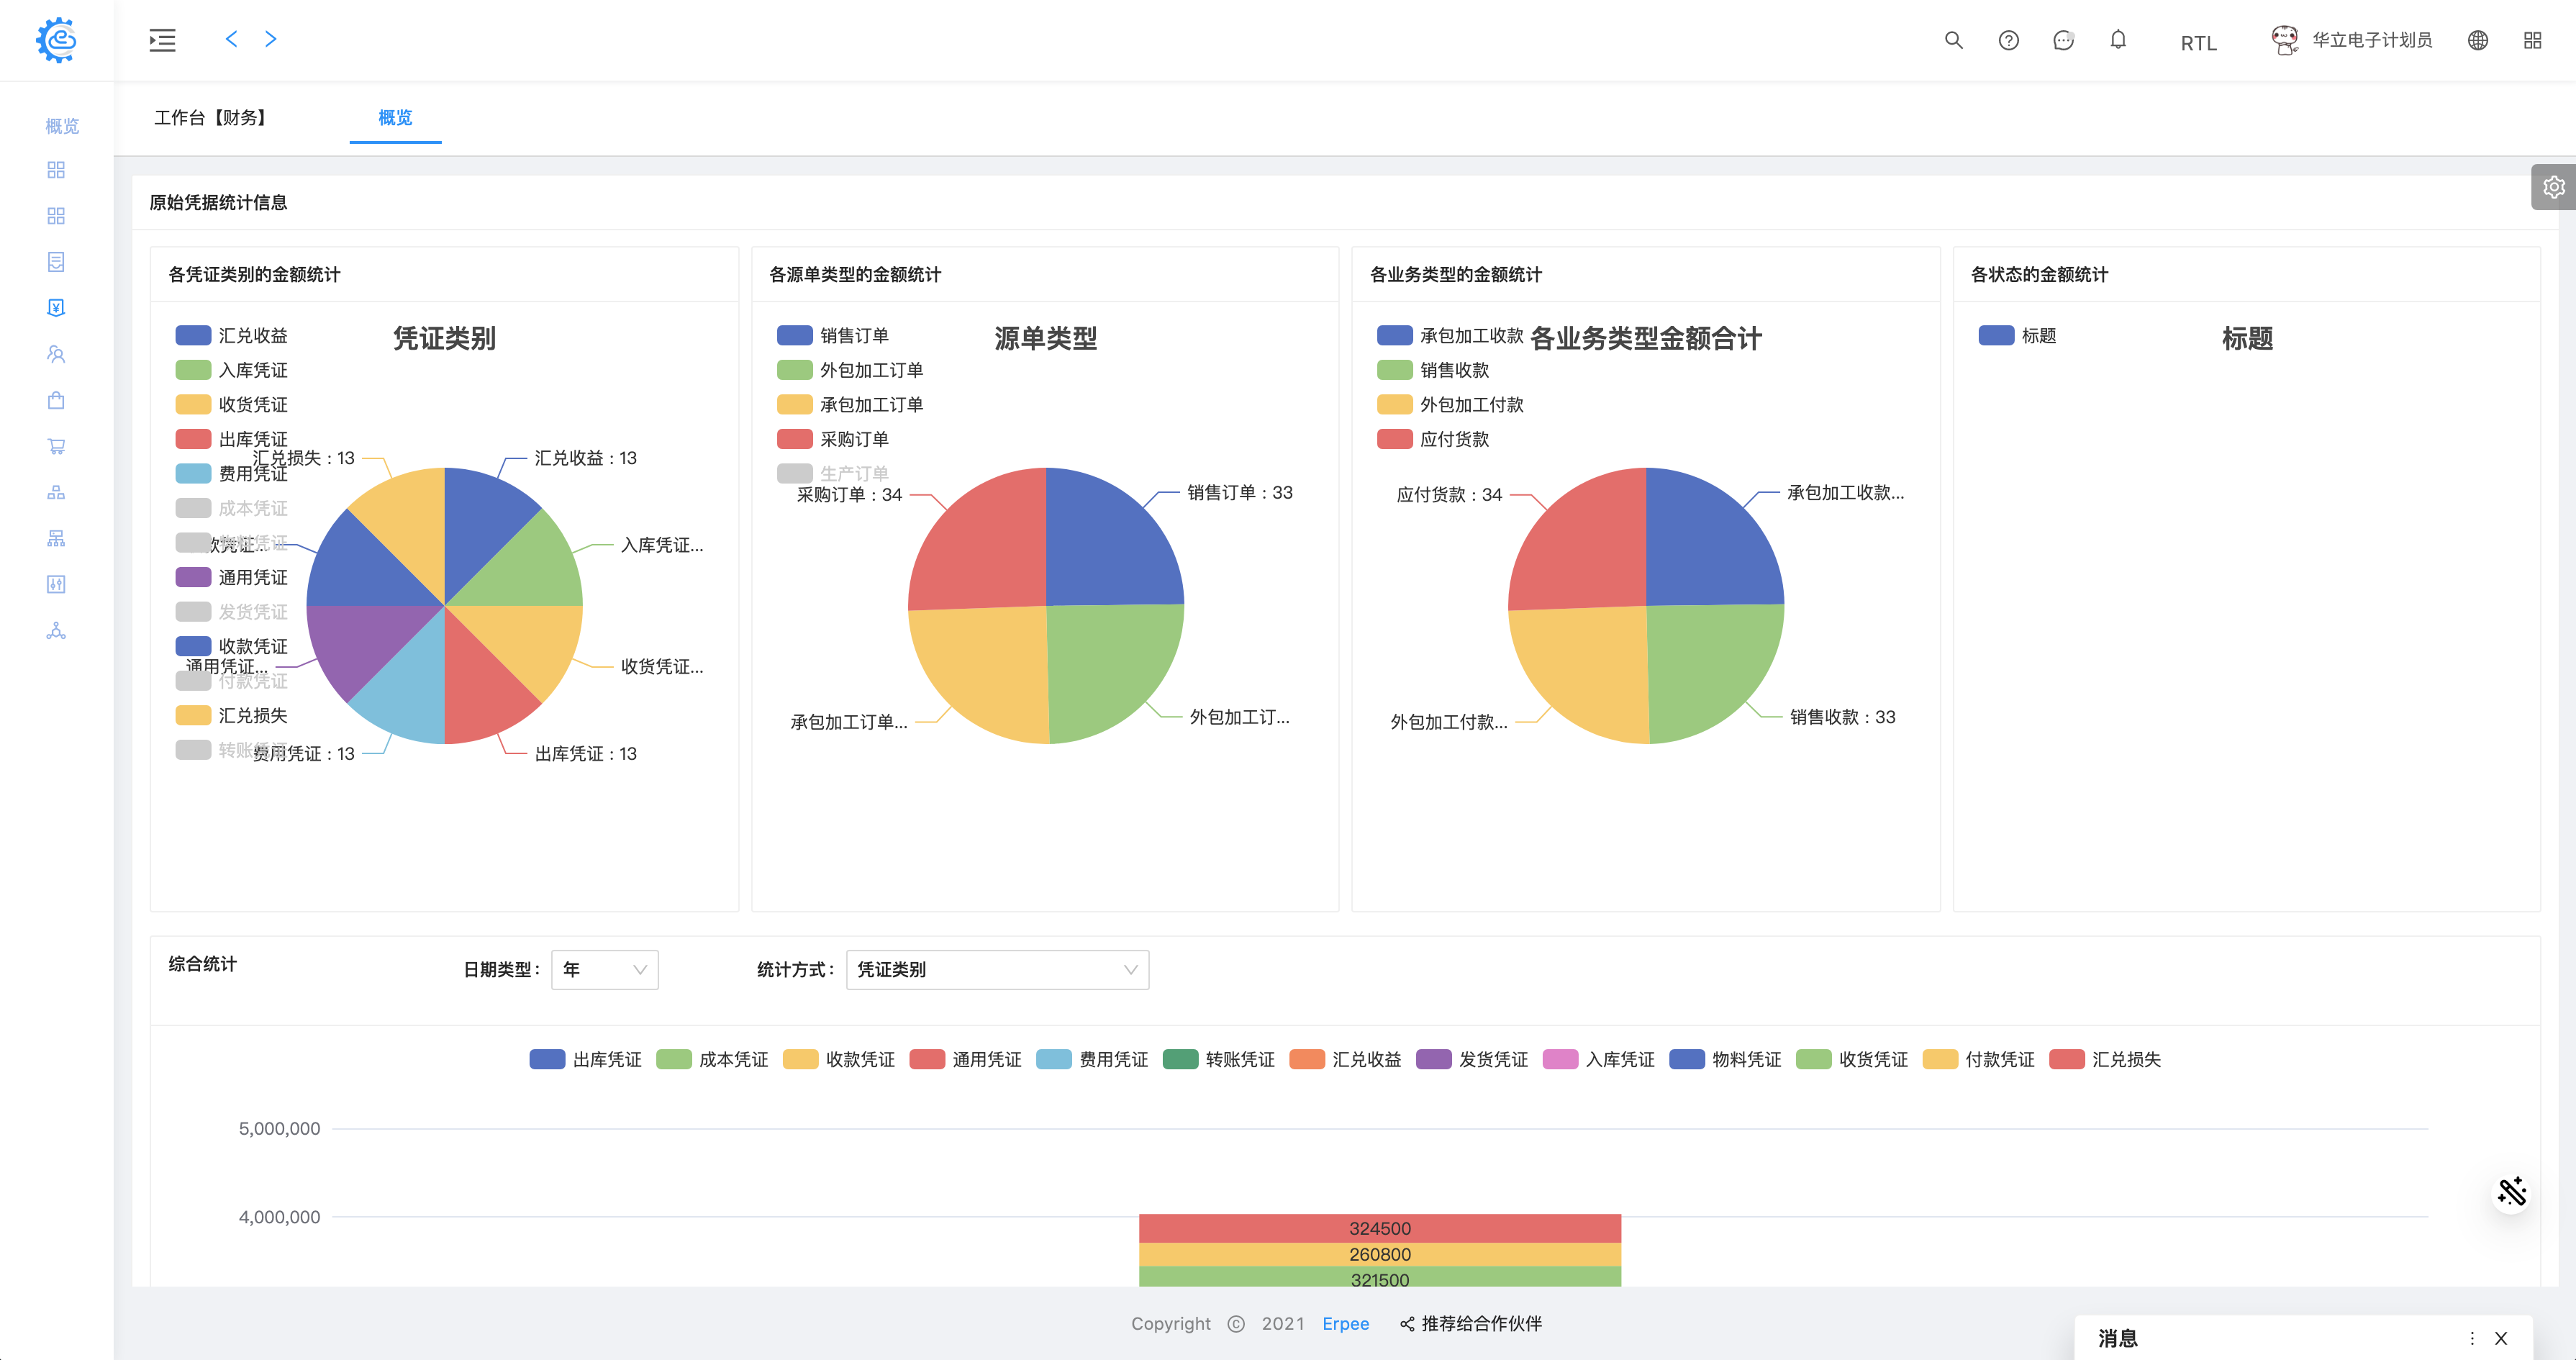Collapse the sidebar menu icon
This screenshot has width=2576, height=1360.
click(162, 40)
